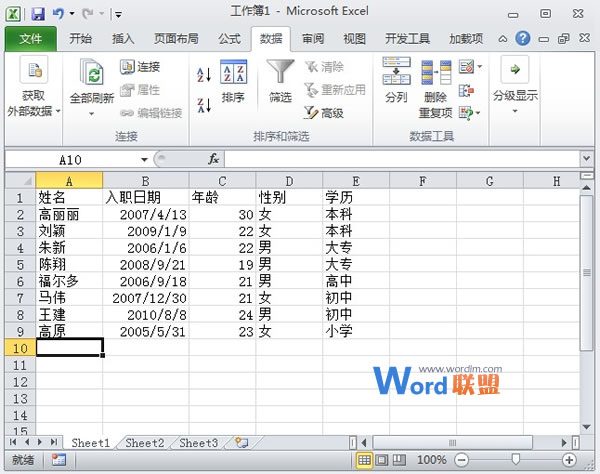
Task: Switch to the Sheet2 worksheet tab
Action: 144,442
